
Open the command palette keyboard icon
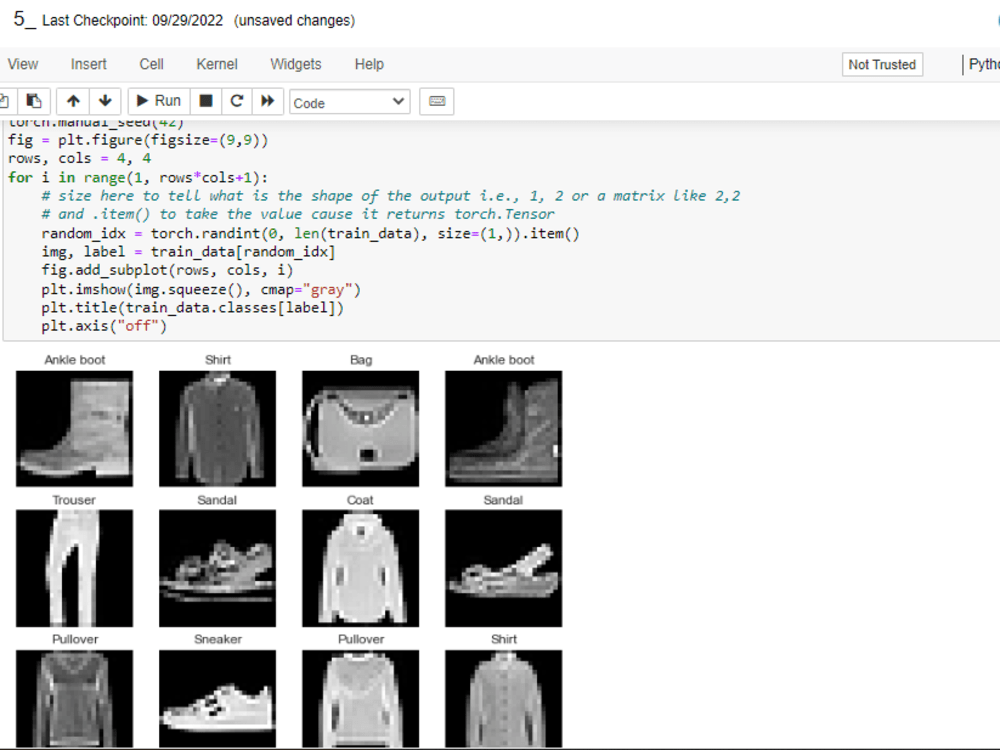(x=437, y=101)
